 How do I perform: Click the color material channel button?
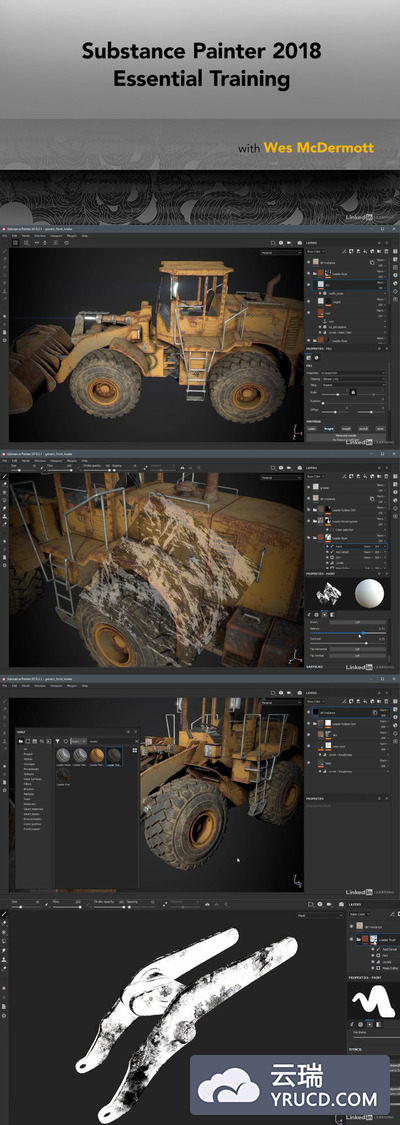pos(312,428)
